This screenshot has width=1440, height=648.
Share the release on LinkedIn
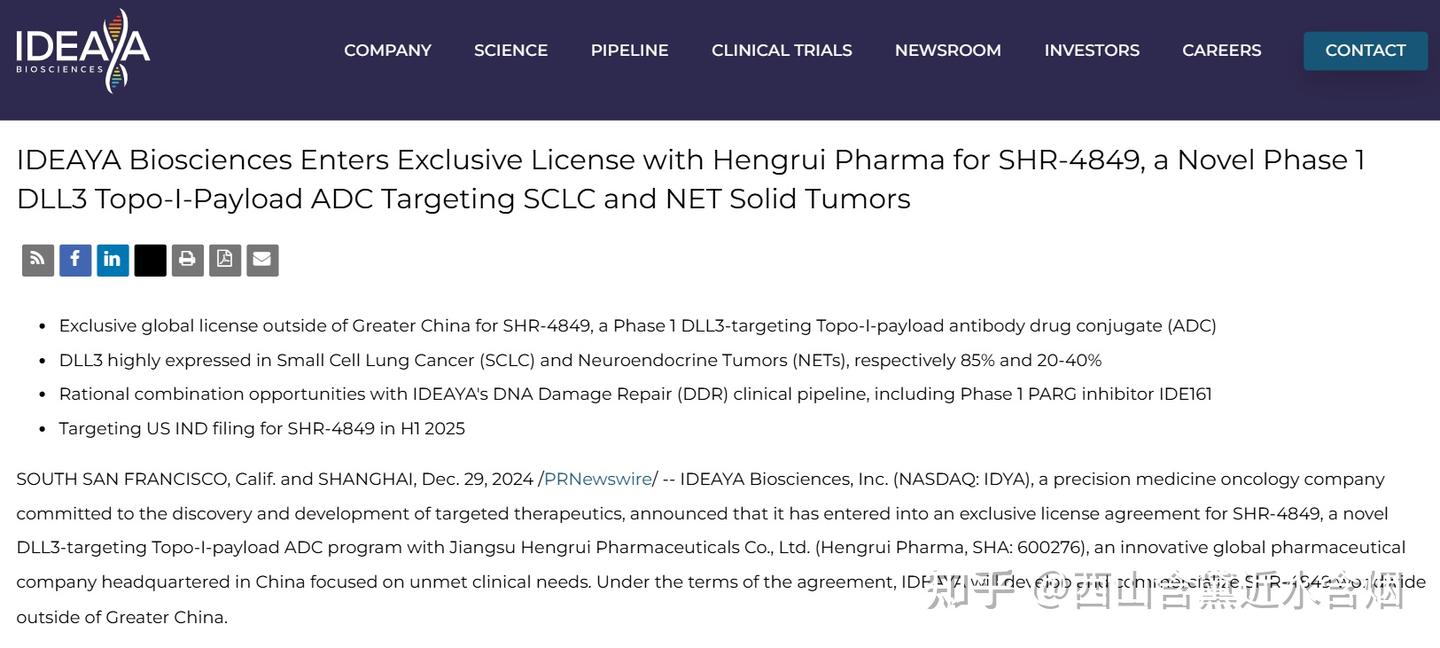112,260
